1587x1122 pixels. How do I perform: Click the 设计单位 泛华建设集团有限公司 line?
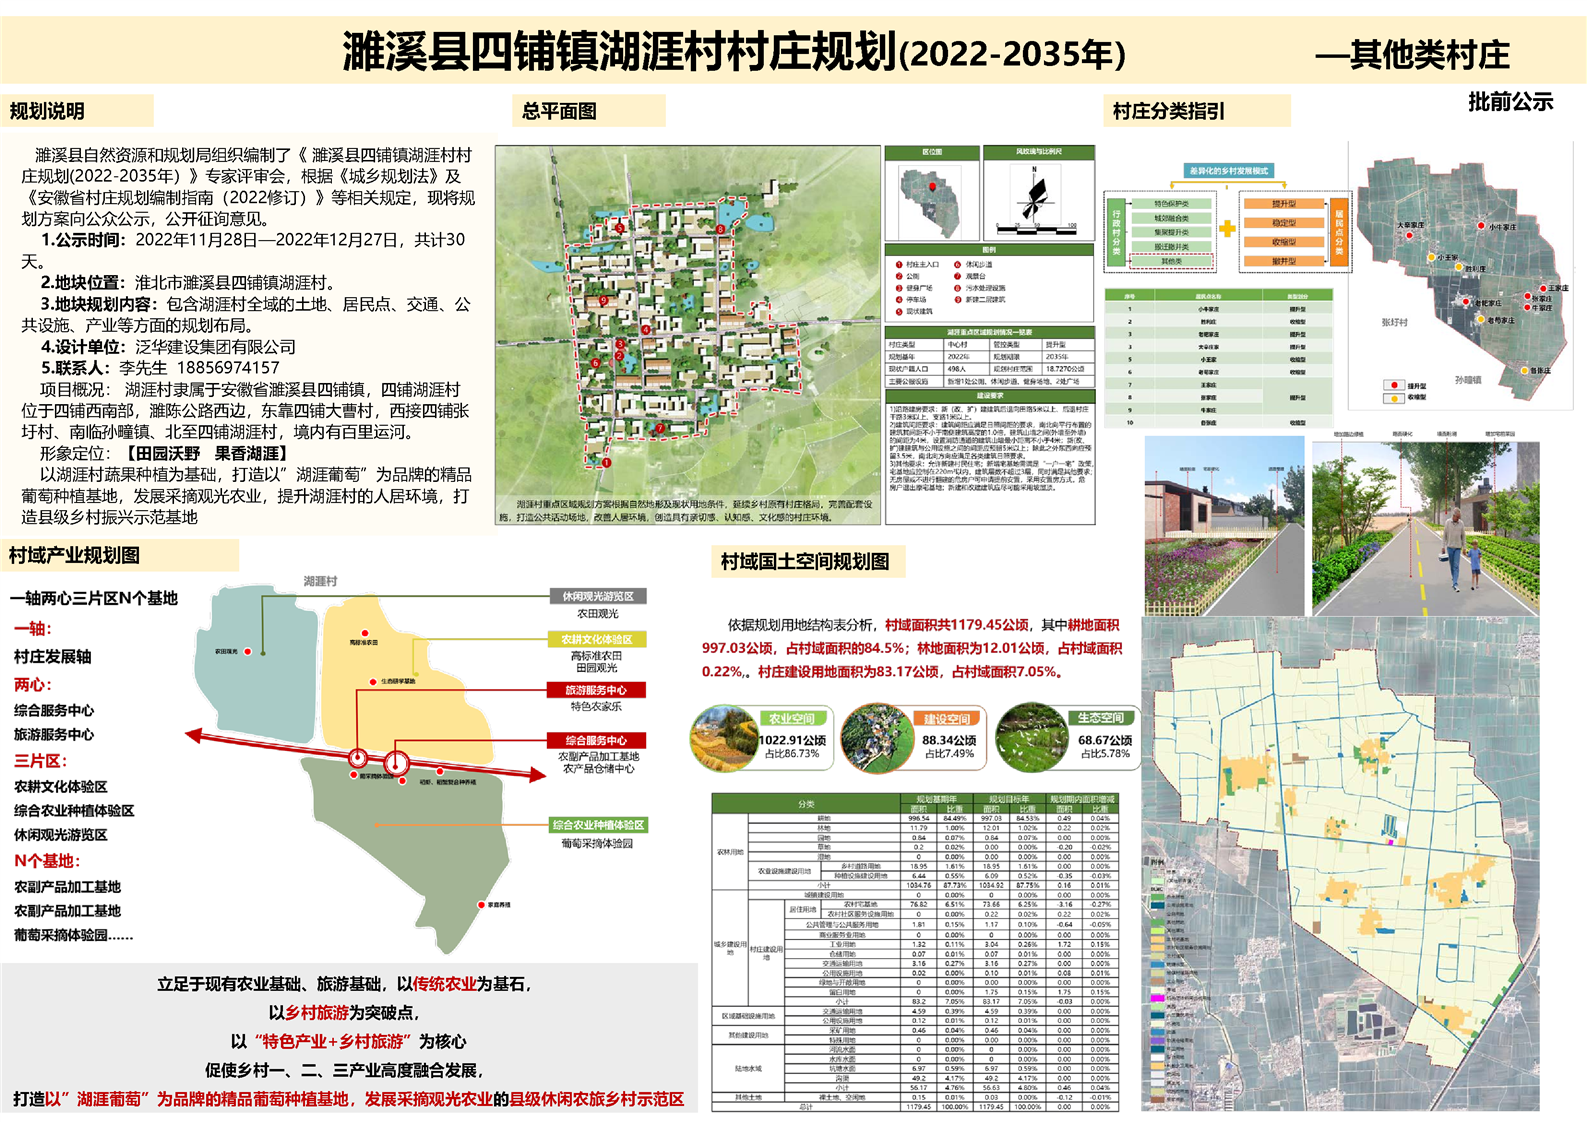168,347
